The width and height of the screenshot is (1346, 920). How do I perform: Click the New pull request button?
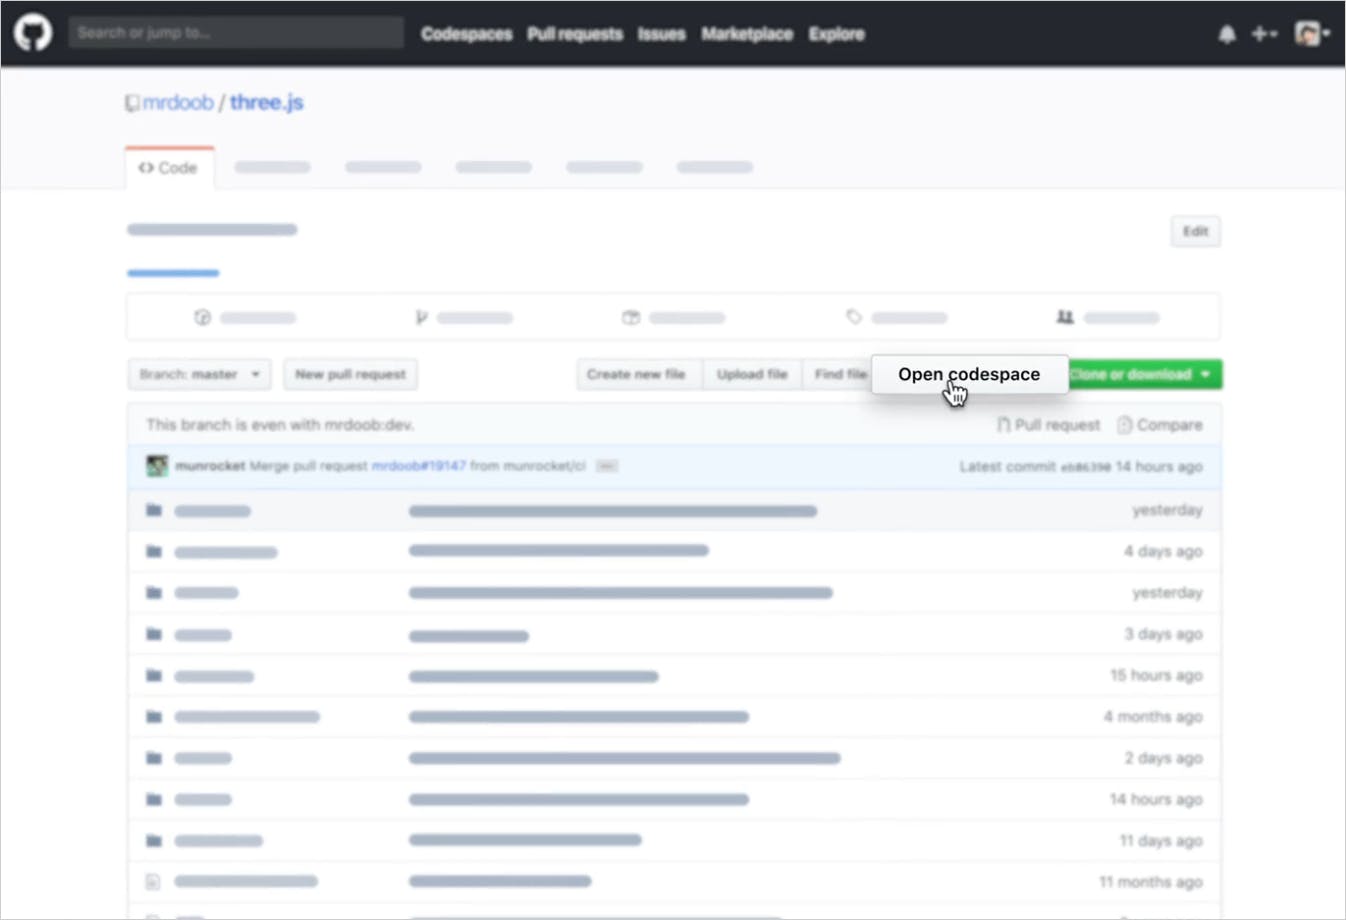pos(350,374)
